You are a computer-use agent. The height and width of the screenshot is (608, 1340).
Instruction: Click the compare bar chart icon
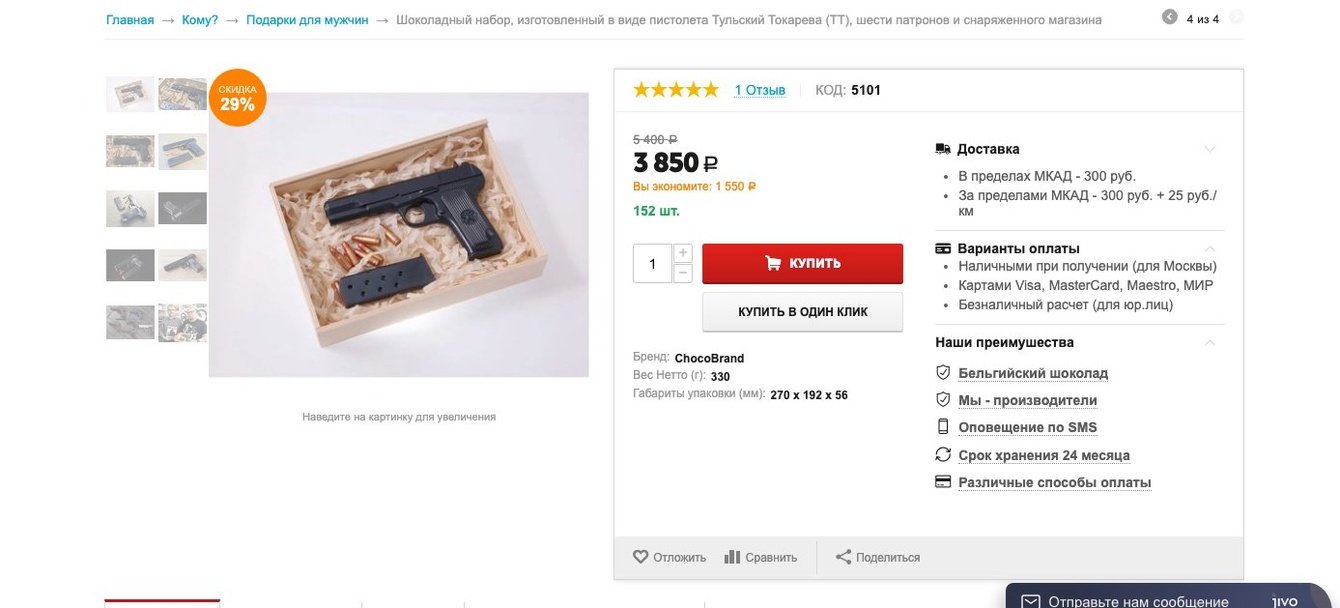coord(732,557)
